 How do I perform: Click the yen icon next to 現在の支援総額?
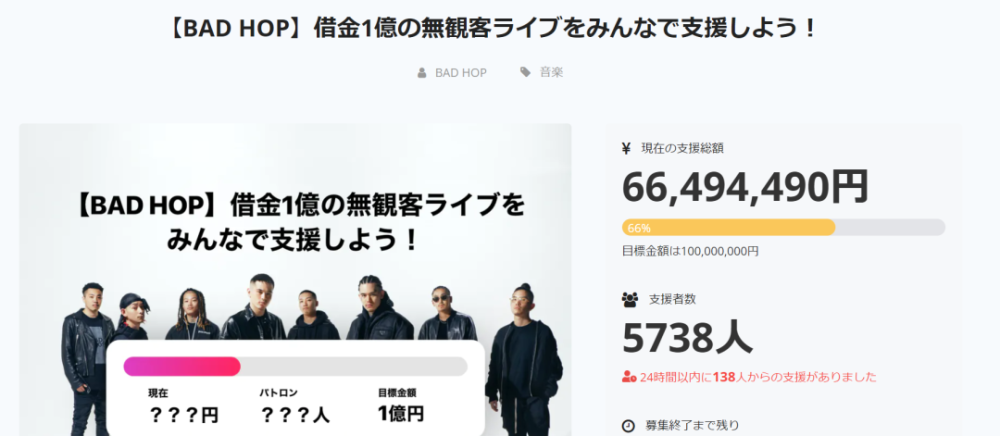pos(626,149)
